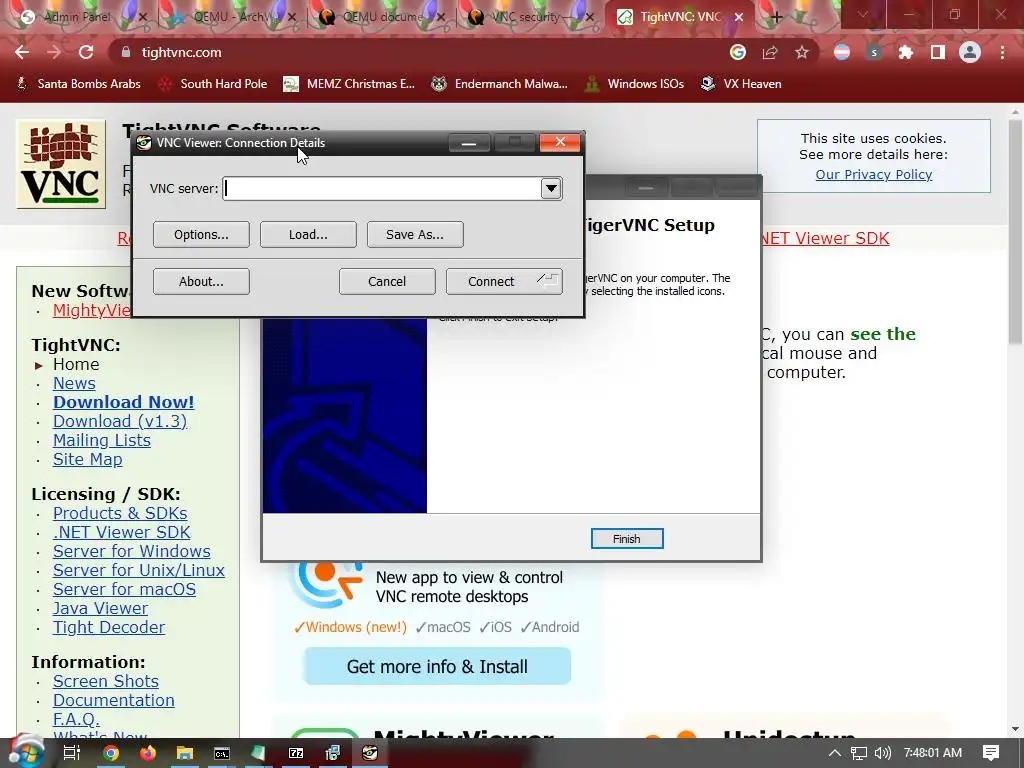Open Products & SDKs link

120,513
